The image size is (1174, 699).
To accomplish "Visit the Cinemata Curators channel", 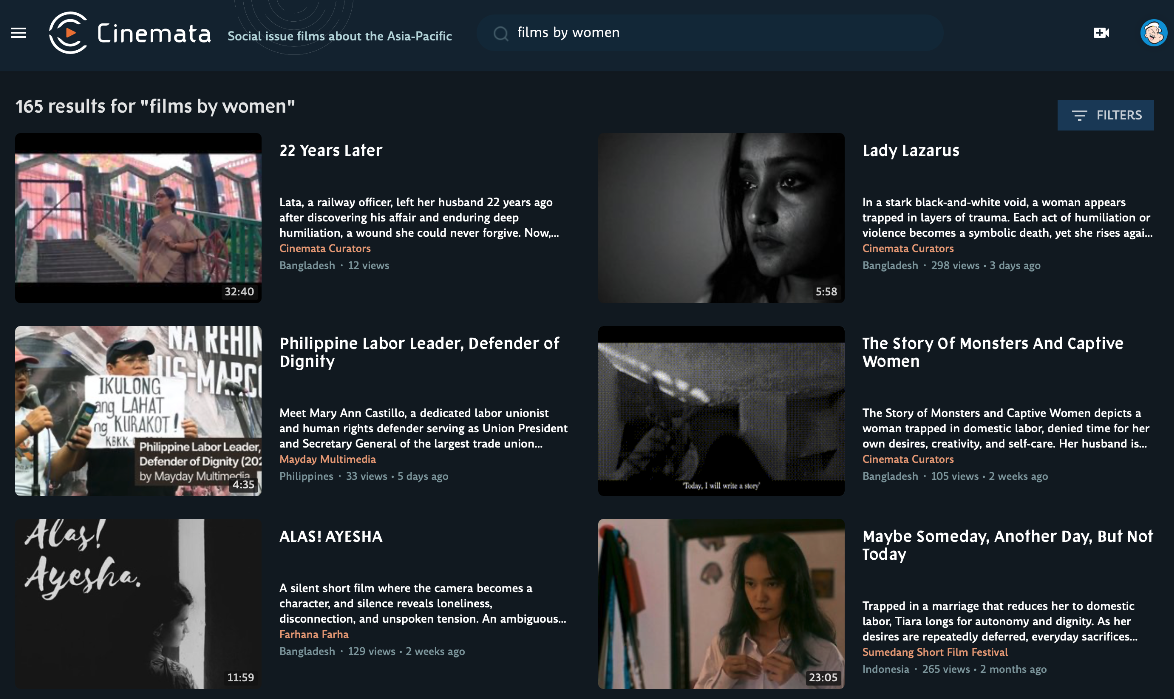I will click(x=324, y=248).
